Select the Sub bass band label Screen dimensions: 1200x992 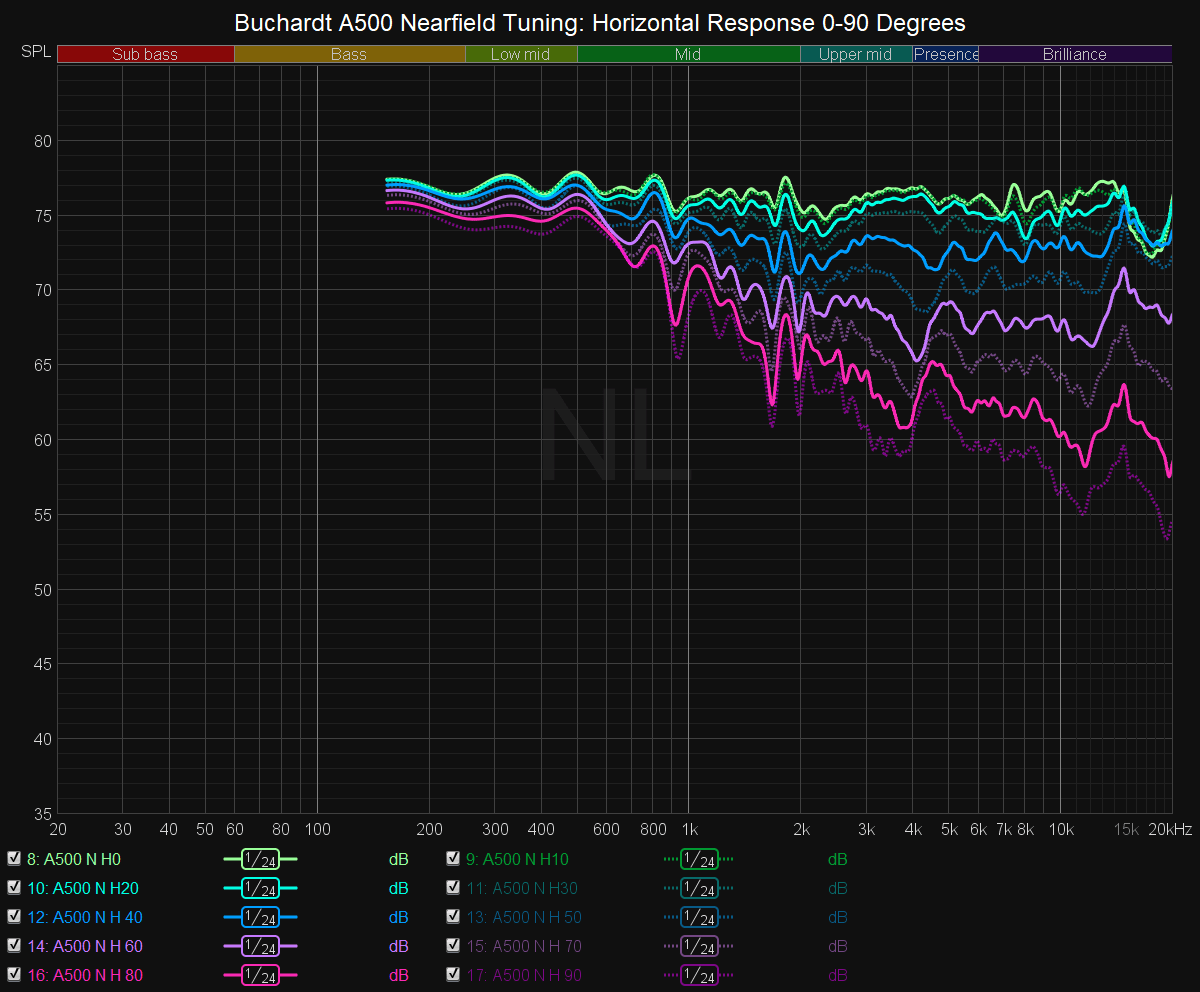[x=145, y=54]
